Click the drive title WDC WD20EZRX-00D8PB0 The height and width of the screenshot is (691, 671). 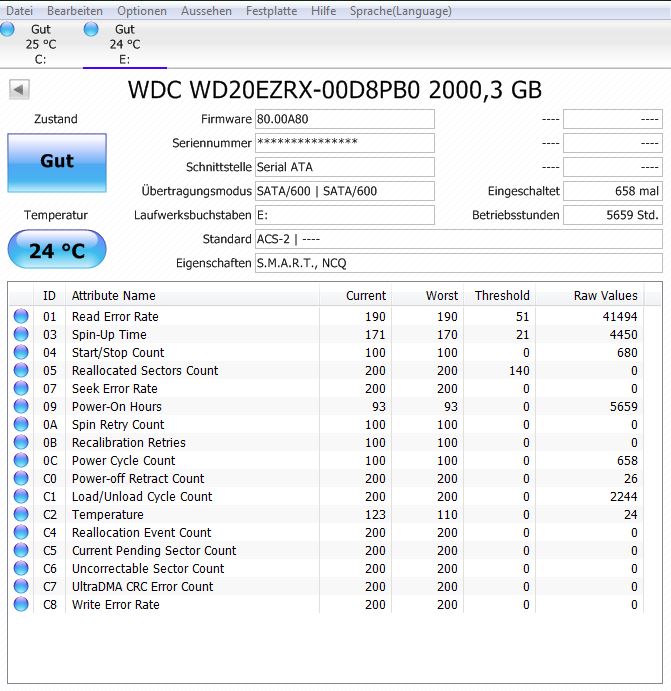click(274, 90)
